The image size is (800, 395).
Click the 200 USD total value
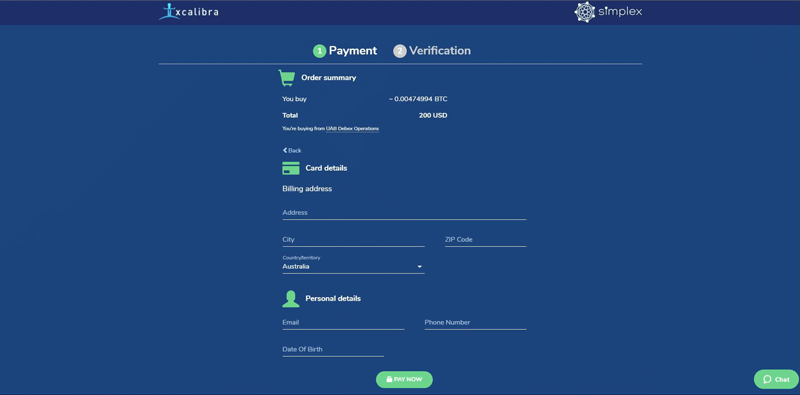tap(433, 115)
